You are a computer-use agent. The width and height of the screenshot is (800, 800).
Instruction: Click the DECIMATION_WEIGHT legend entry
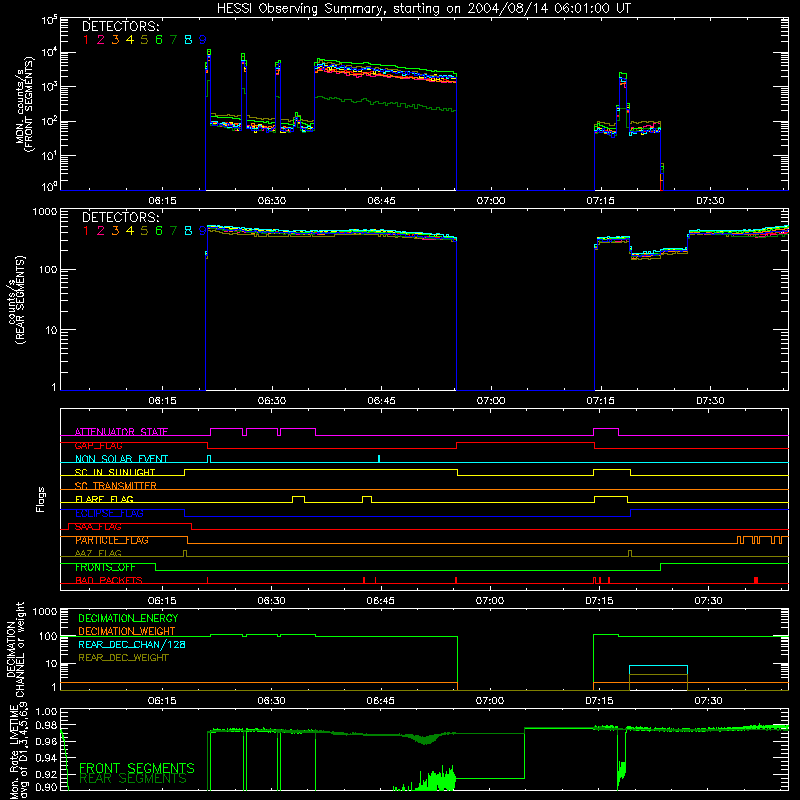127,632
